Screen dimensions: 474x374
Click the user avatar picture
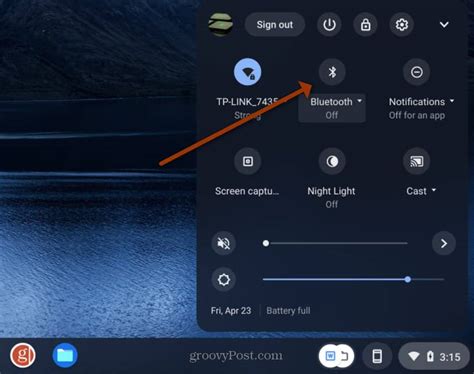pos(220,24)
